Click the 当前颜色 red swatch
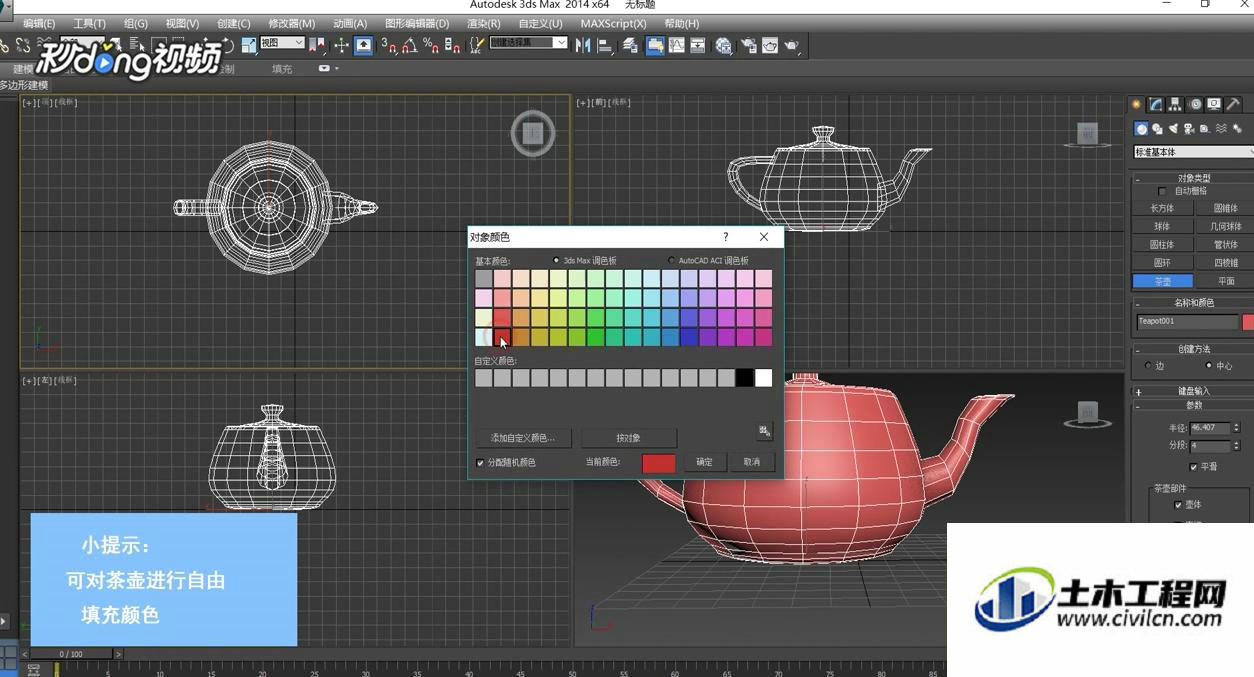This screenshot has width=1254, height=677. tap(659, 463)
